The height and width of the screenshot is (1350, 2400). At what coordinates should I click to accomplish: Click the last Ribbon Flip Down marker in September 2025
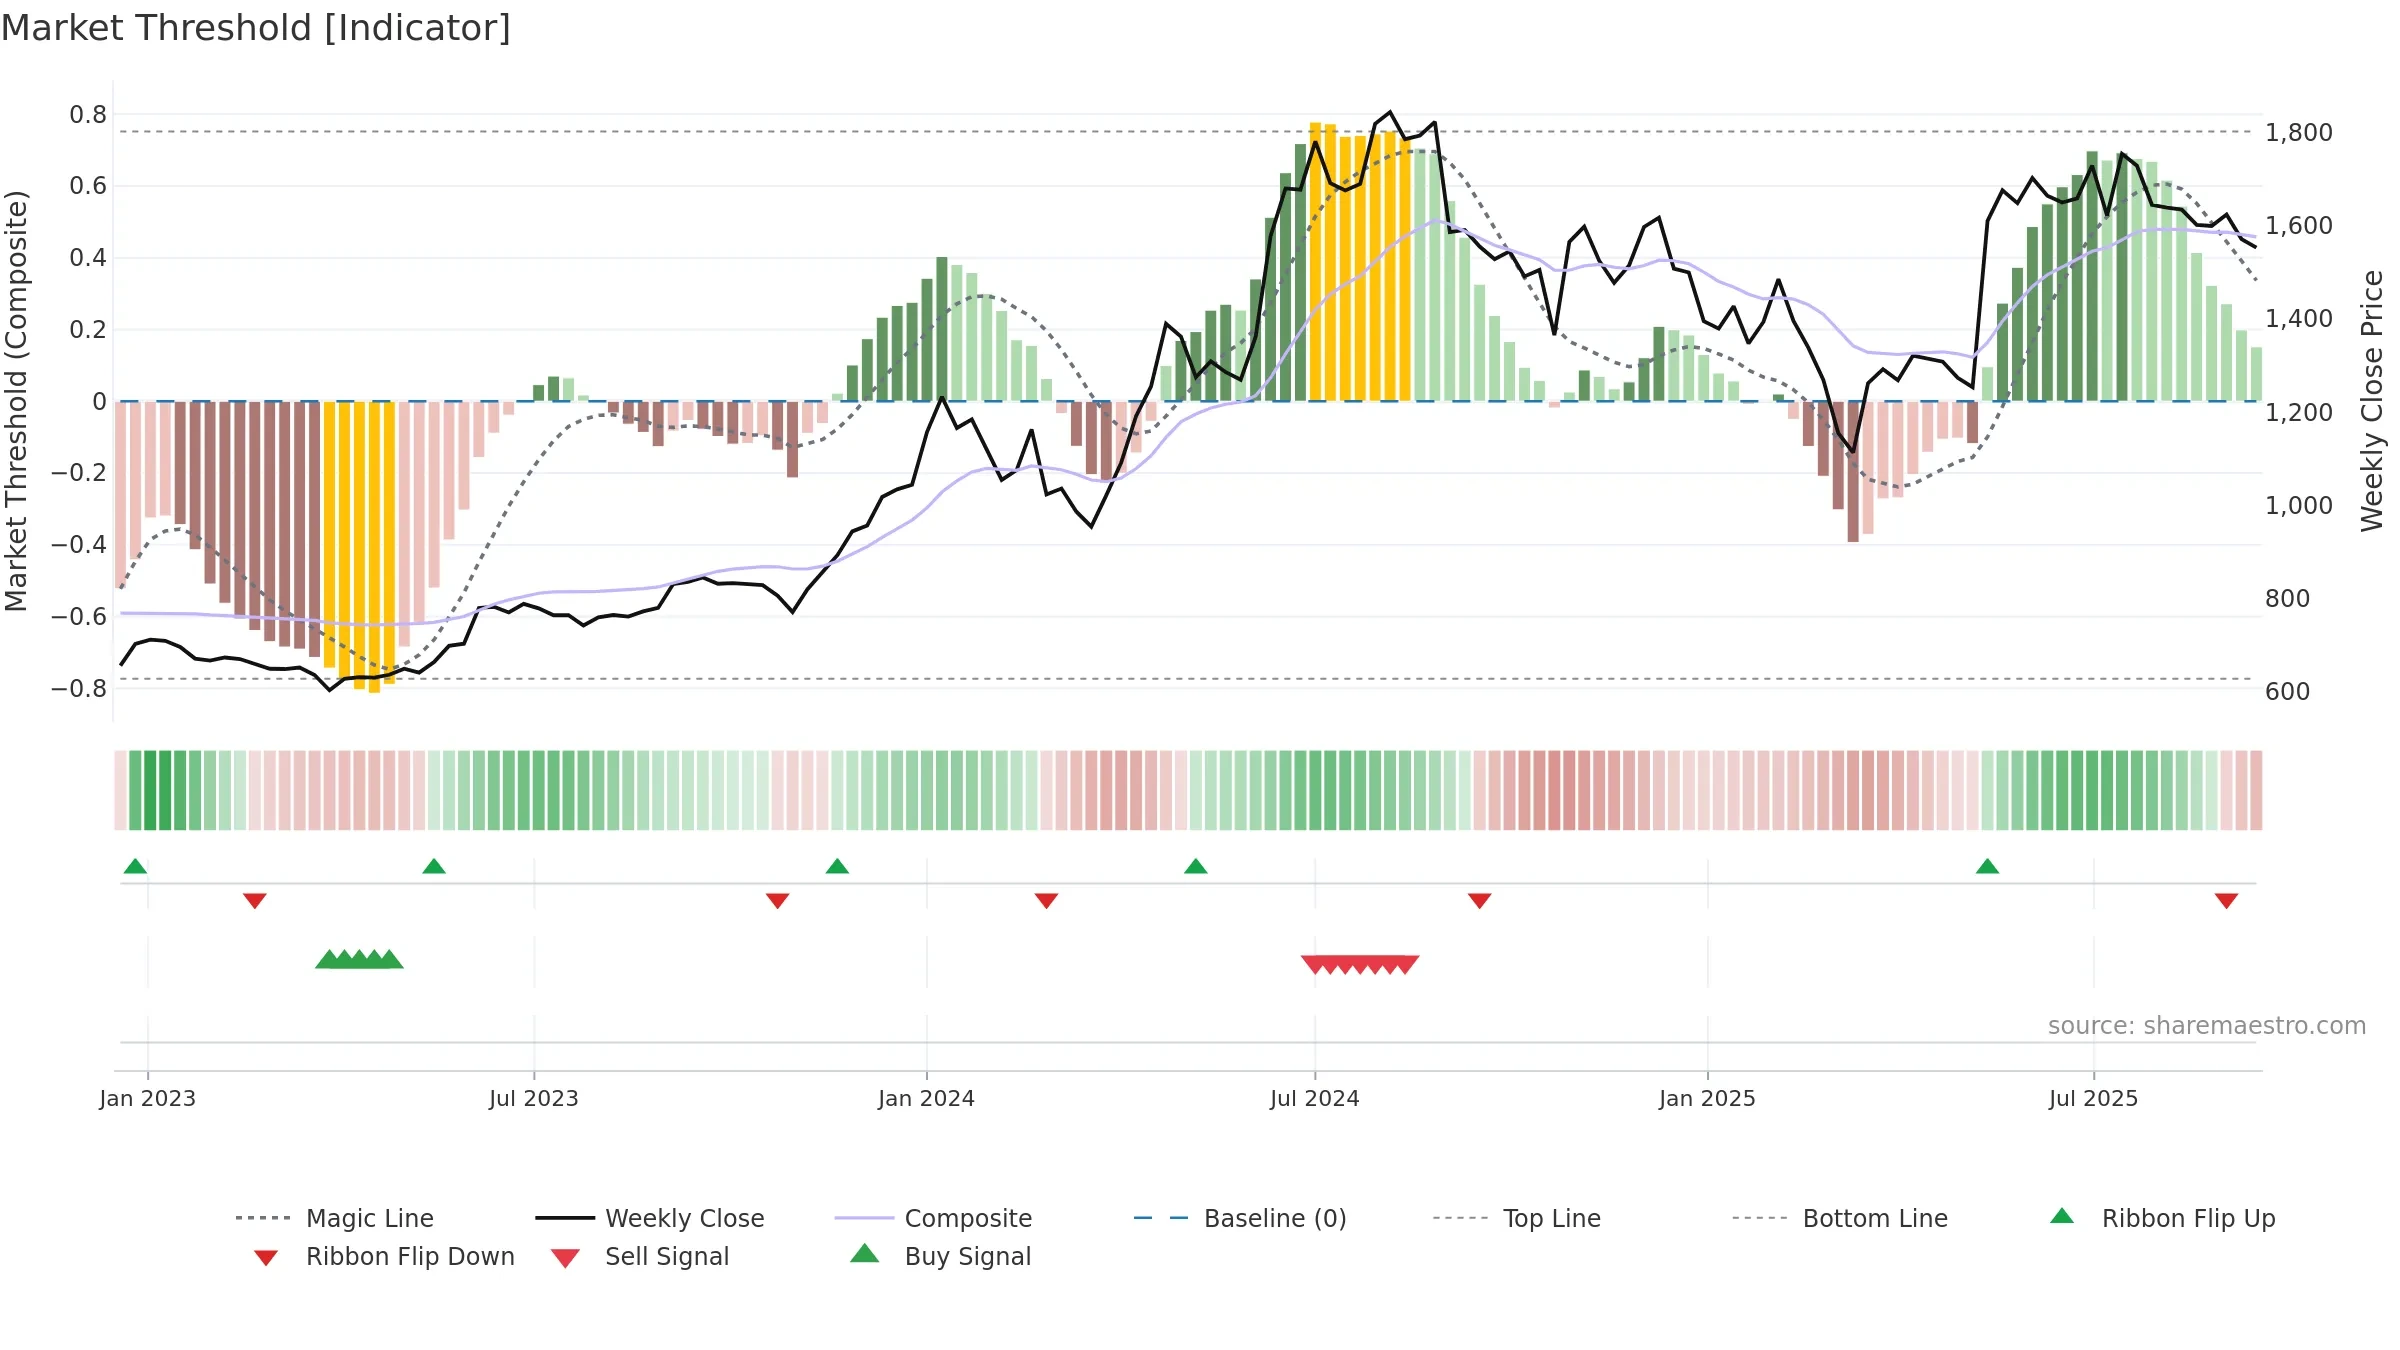click(2226, 901)
